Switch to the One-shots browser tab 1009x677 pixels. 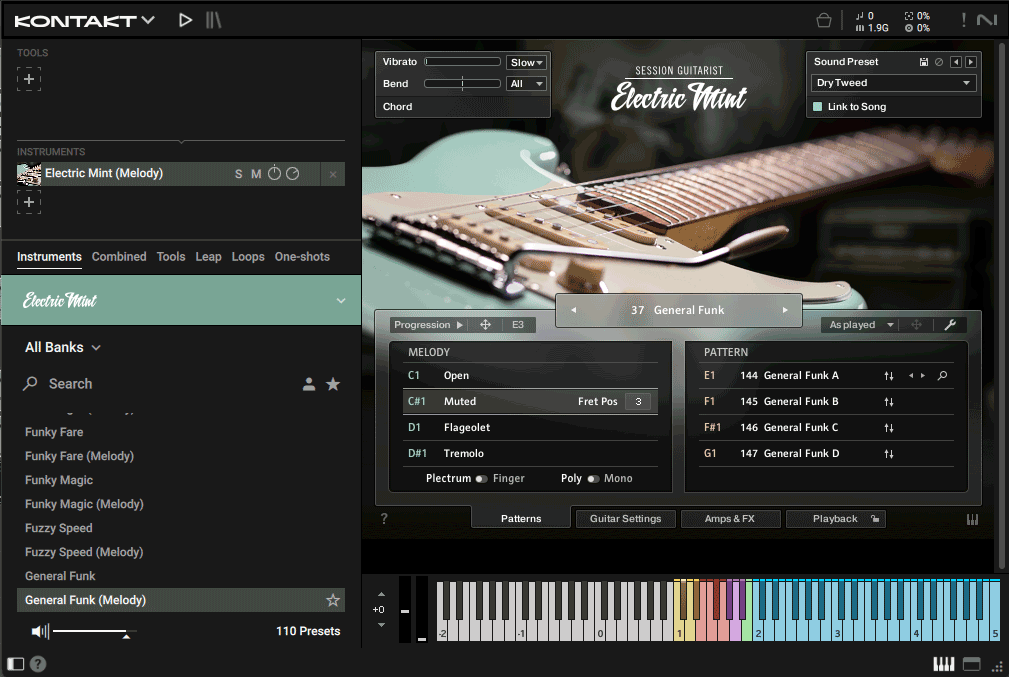302,257
